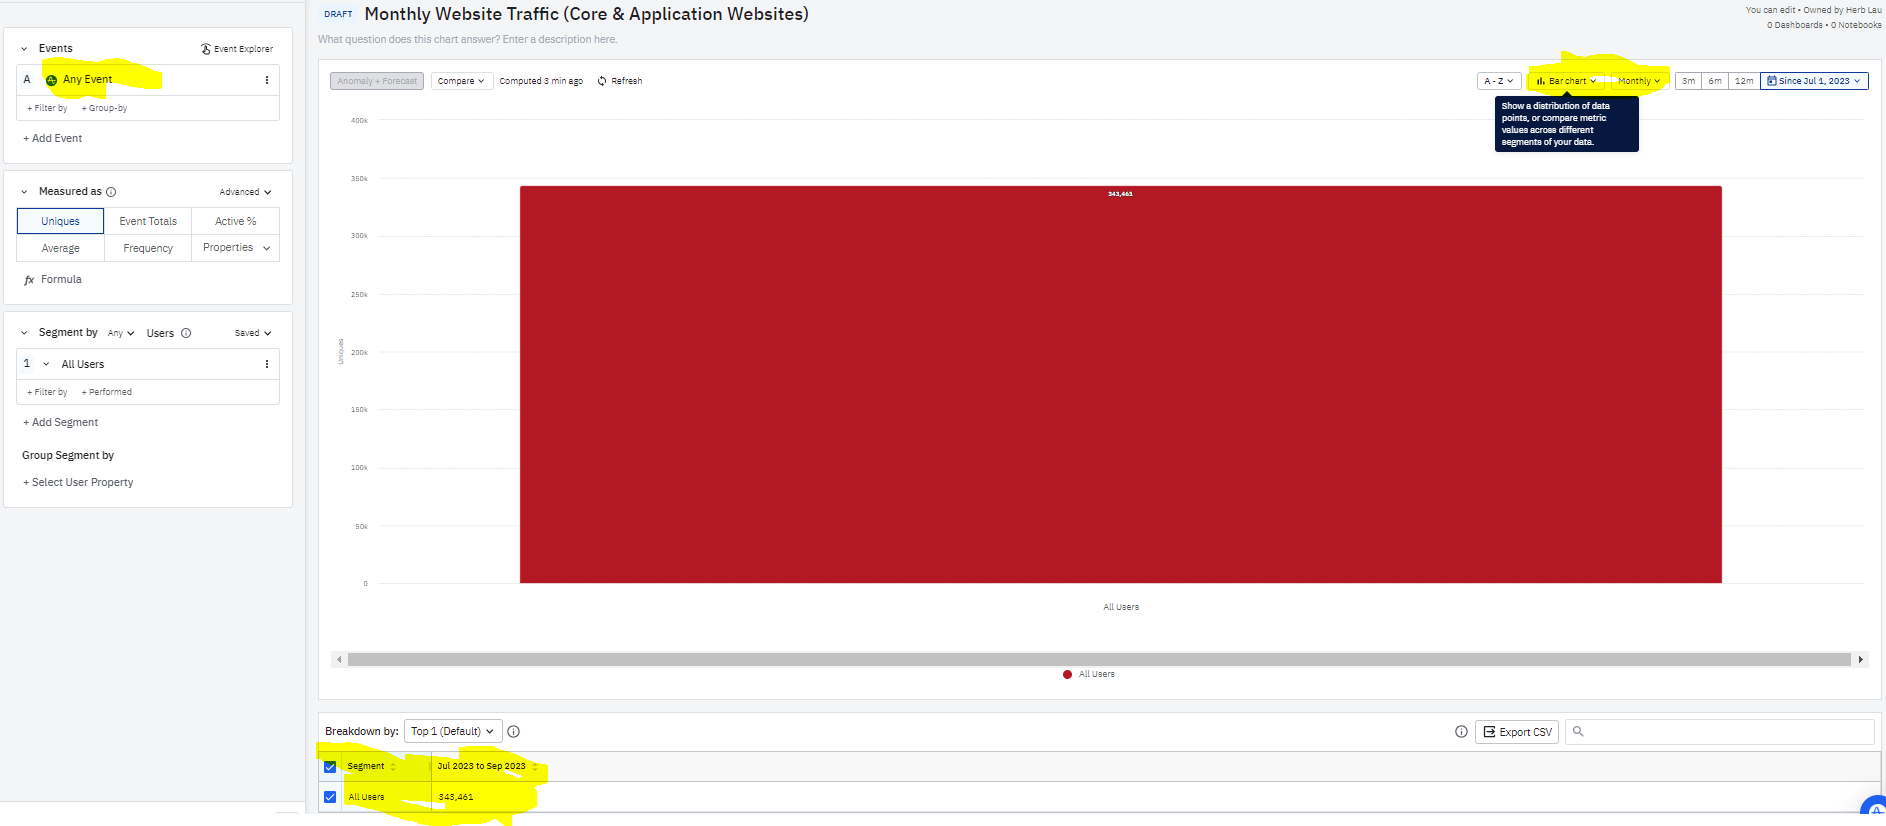Screen dimensions: 1886x826
Task: Select the Frequency measurement tab
Action: coord(148,248)
